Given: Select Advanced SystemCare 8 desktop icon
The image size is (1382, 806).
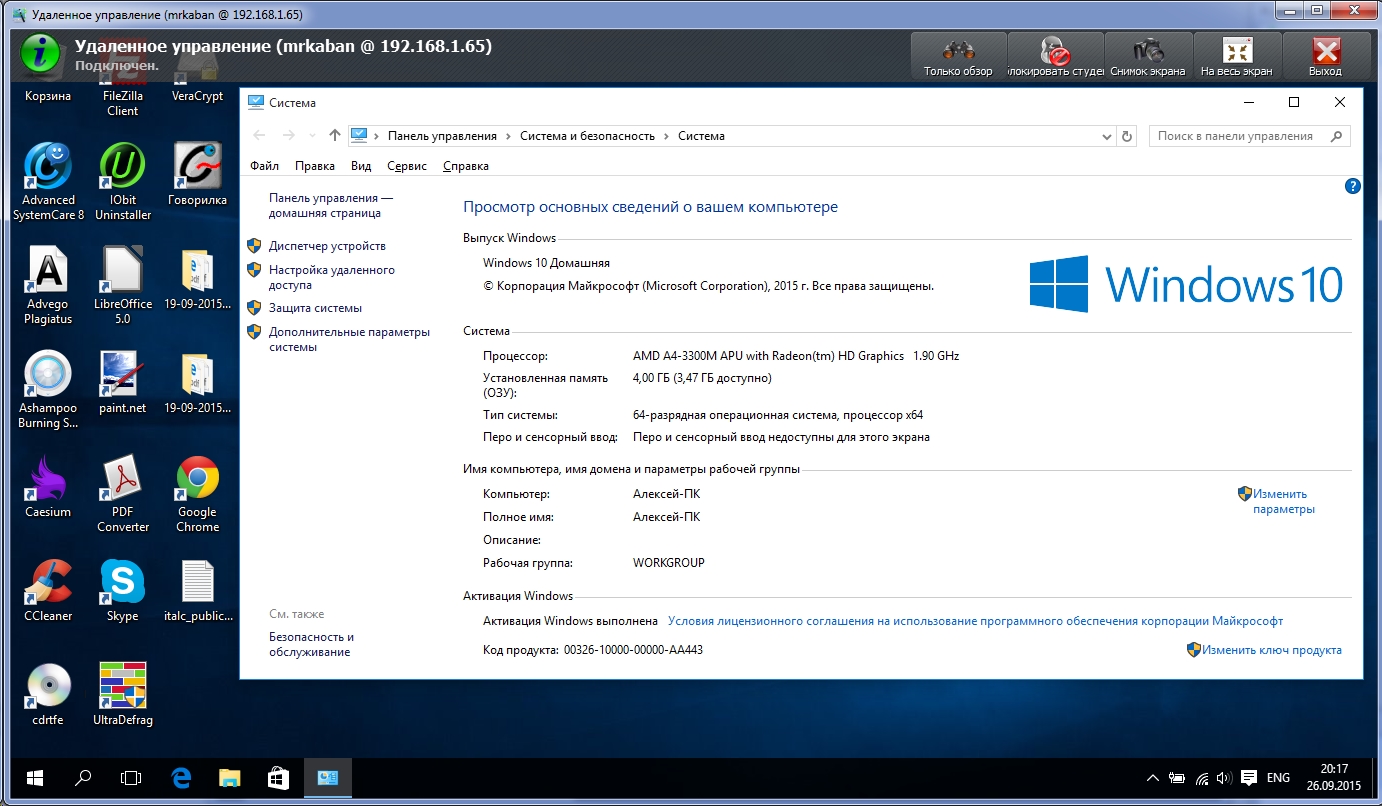Looking at the screenshot, I should pyautogui.click(x=48, y=181).
